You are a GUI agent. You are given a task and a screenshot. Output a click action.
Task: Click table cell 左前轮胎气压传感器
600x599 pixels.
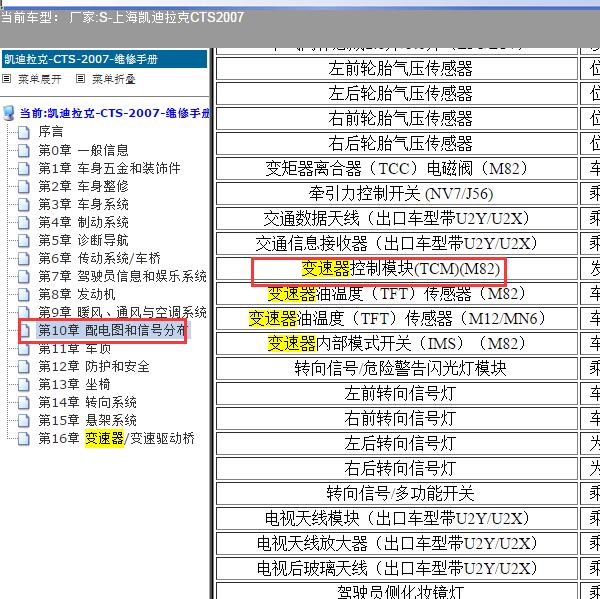pyautogui.click(x=397, y=69)
